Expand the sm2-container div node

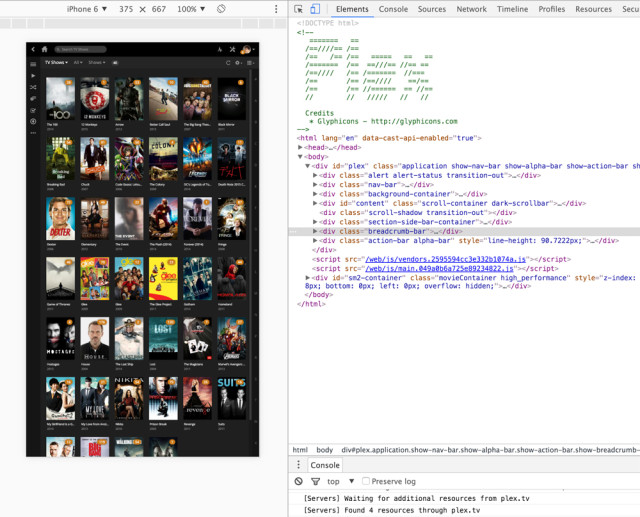307,278
